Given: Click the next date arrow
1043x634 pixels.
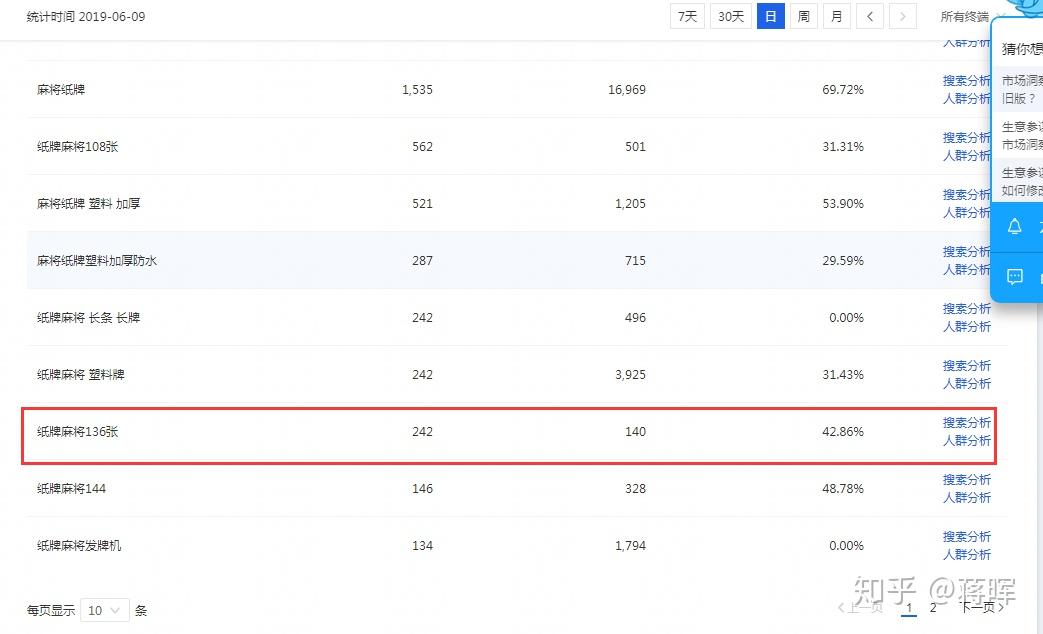Looking at the screenshot, I should tap(903, 17).
